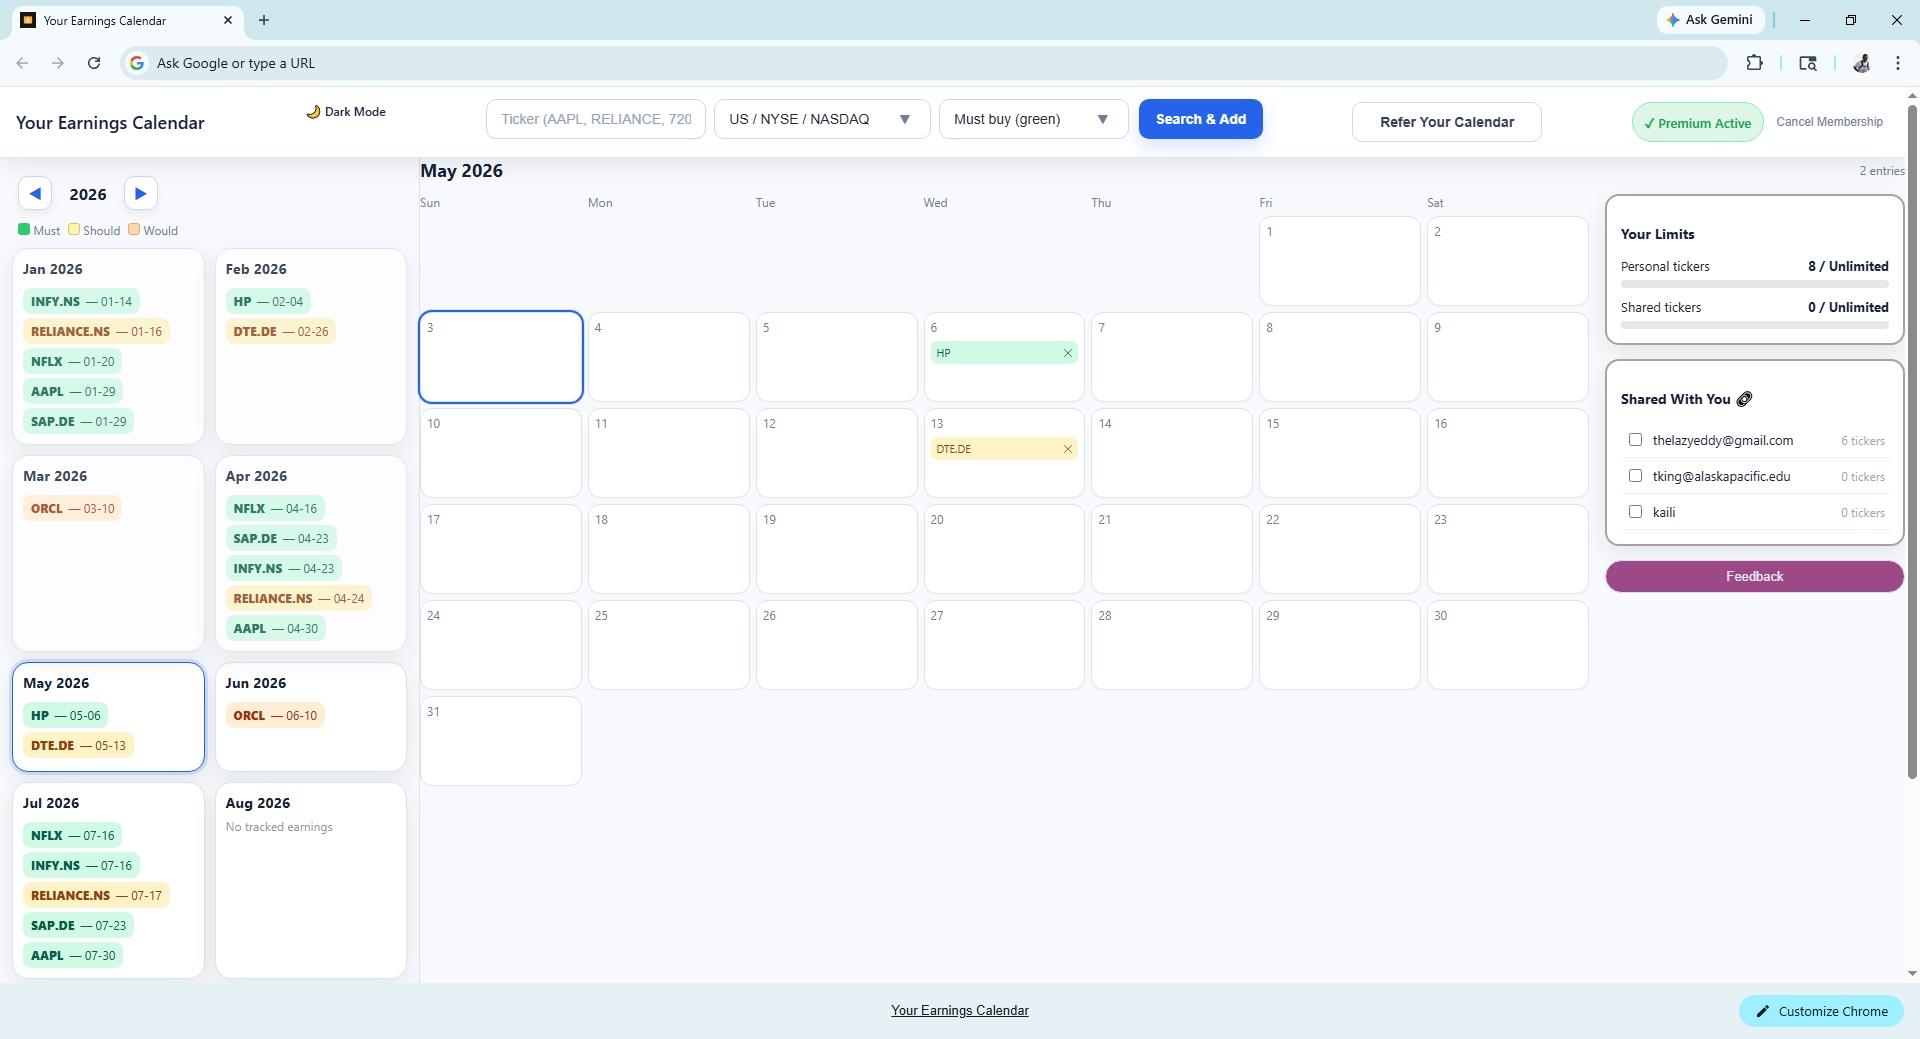The image size is (1920, 1039).
Task: Select May 31 calendar day cell
Action: (501, 741)
